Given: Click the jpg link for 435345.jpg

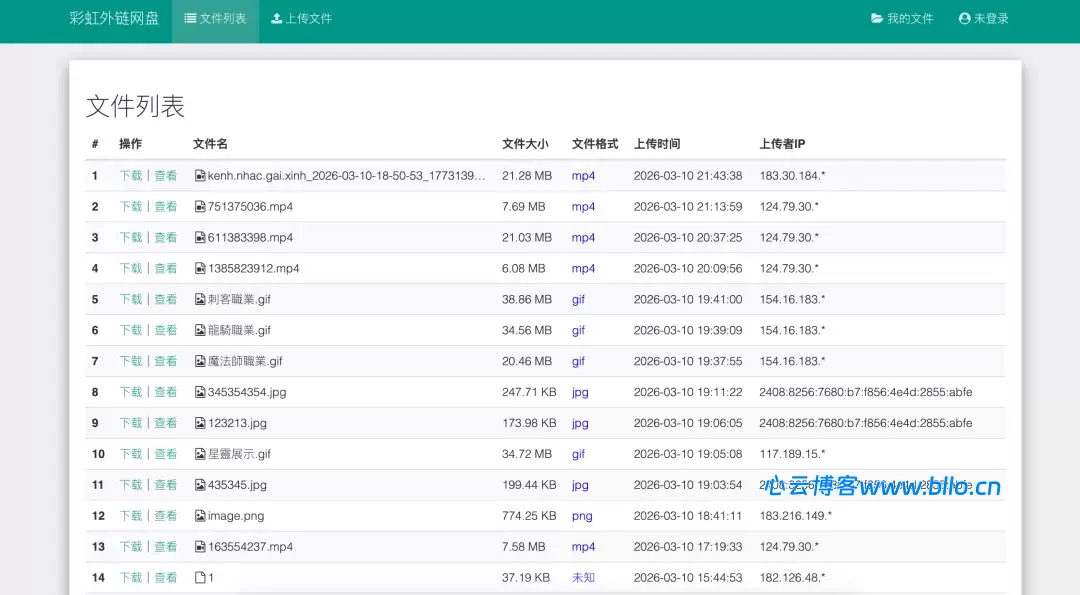Looking at the screenshot, I should click(580, 484).
